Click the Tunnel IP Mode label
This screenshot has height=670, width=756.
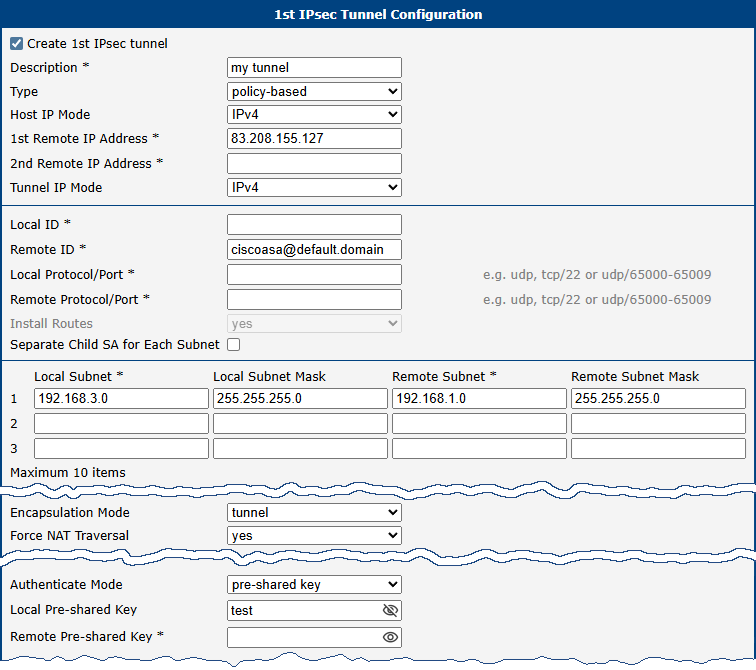[x=56, y=188]
